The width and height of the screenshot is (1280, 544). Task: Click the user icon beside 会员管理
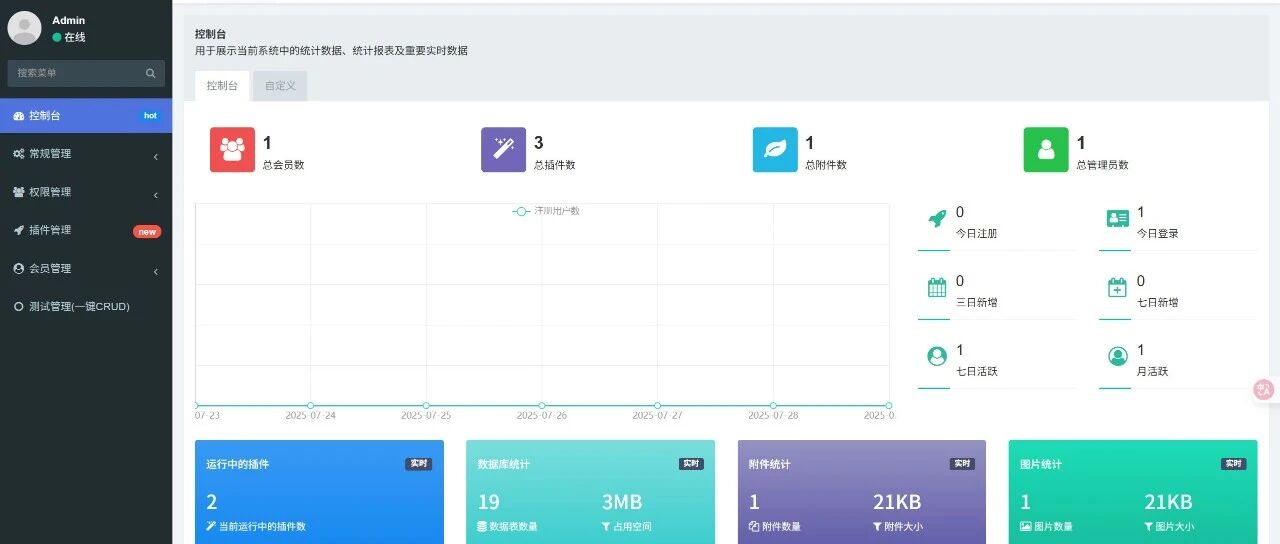click(18, 269)
